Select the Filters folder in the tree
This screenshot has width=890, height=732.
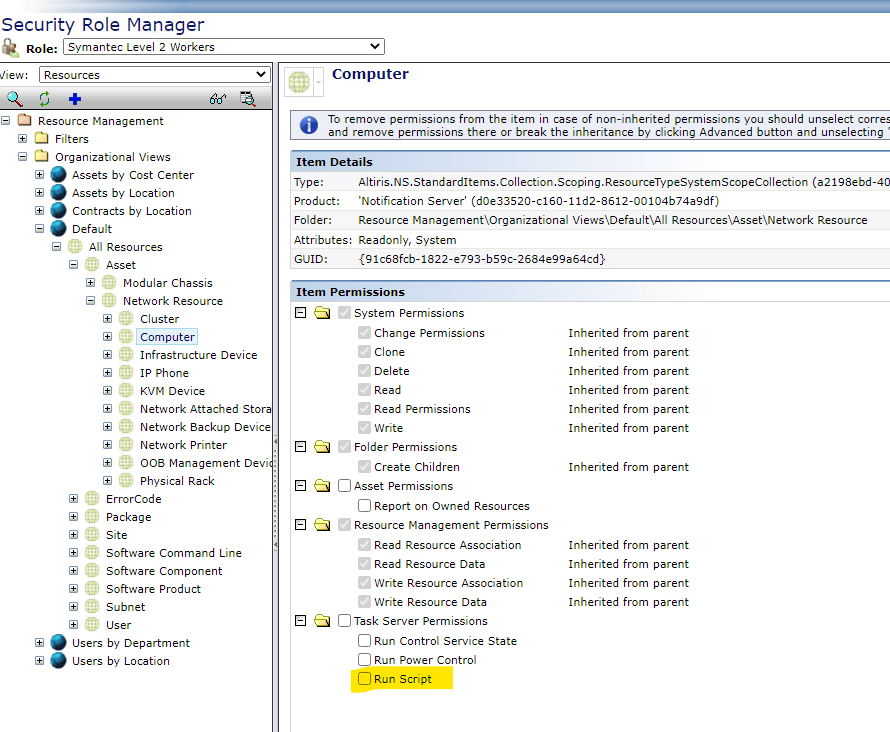pos(71,139)
